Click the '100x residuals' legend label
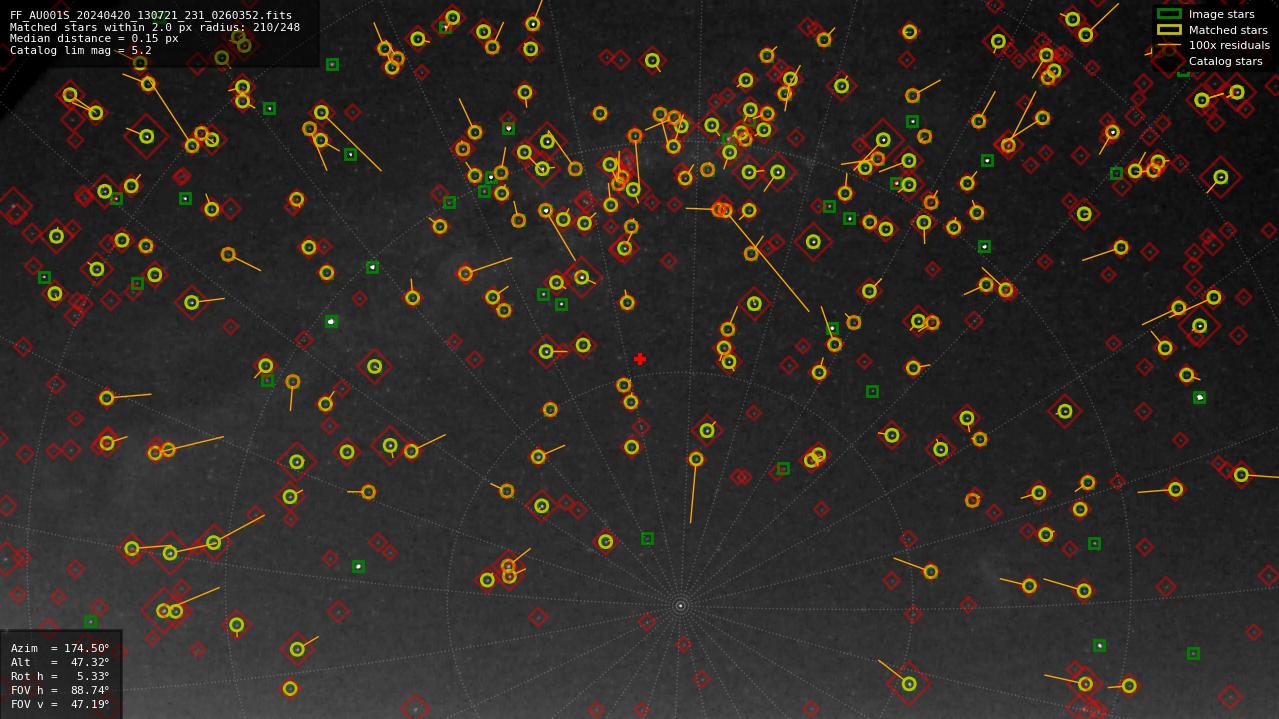Viewport: 1279px width, 719px height. click(x=1229, y=45)
